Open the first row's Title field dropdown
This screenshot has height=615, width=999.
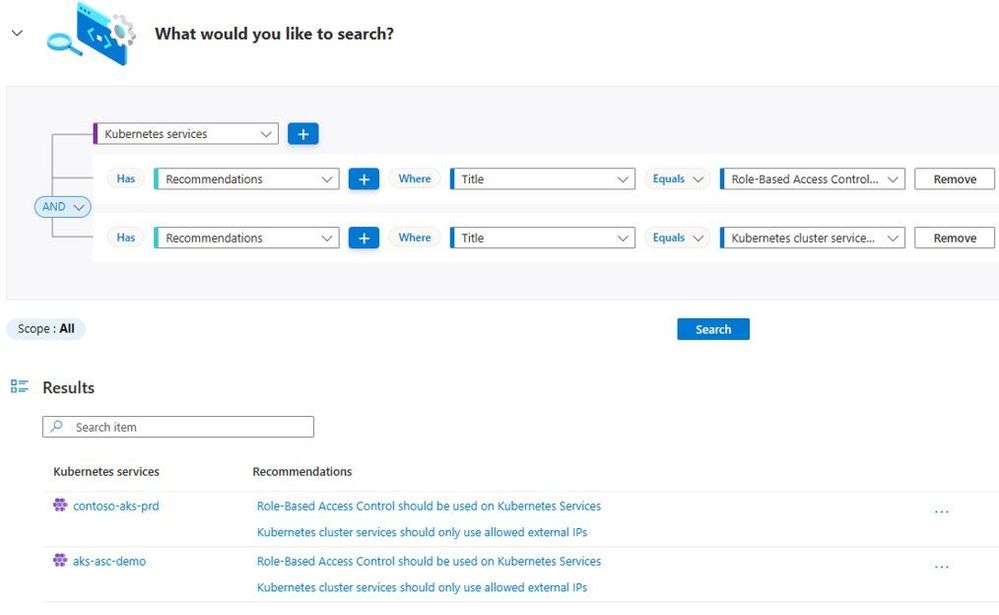click(543, 179)
